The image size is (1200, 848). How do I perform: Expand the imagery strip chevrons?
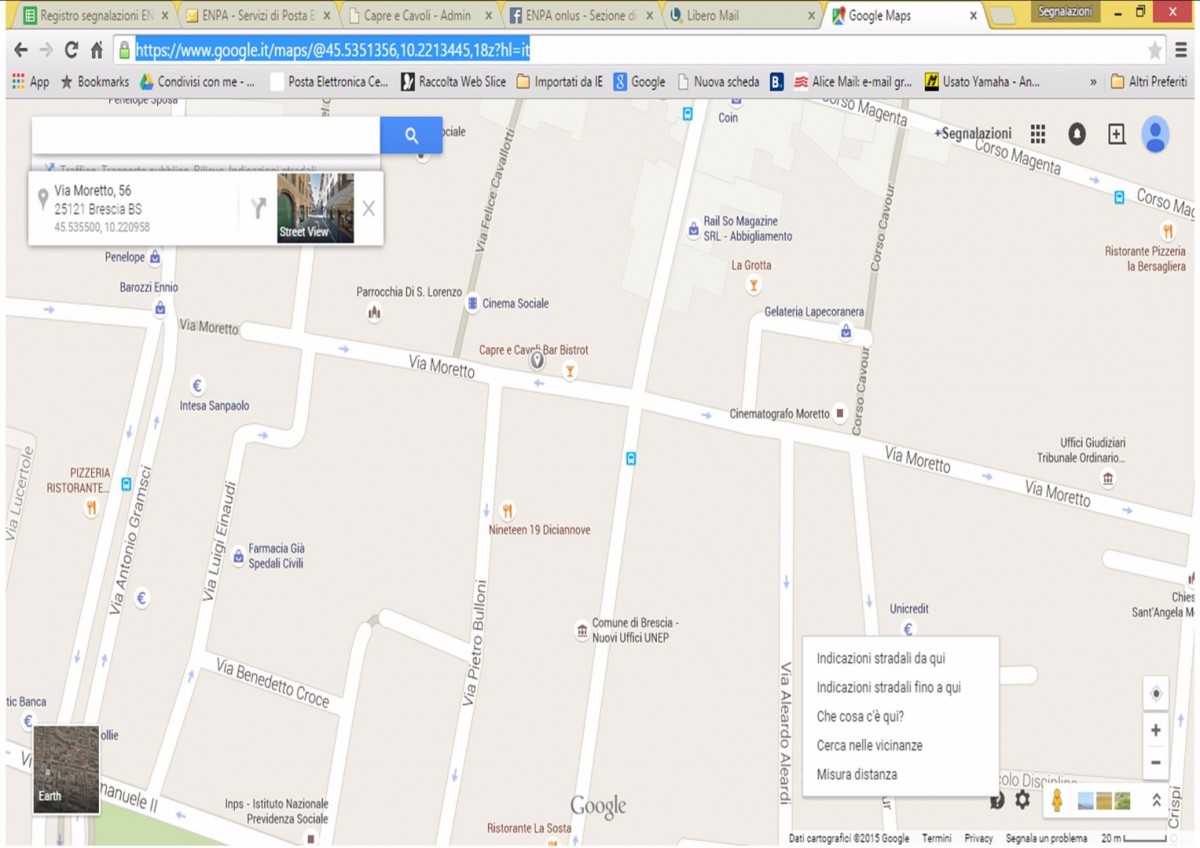coord(1158,800)
